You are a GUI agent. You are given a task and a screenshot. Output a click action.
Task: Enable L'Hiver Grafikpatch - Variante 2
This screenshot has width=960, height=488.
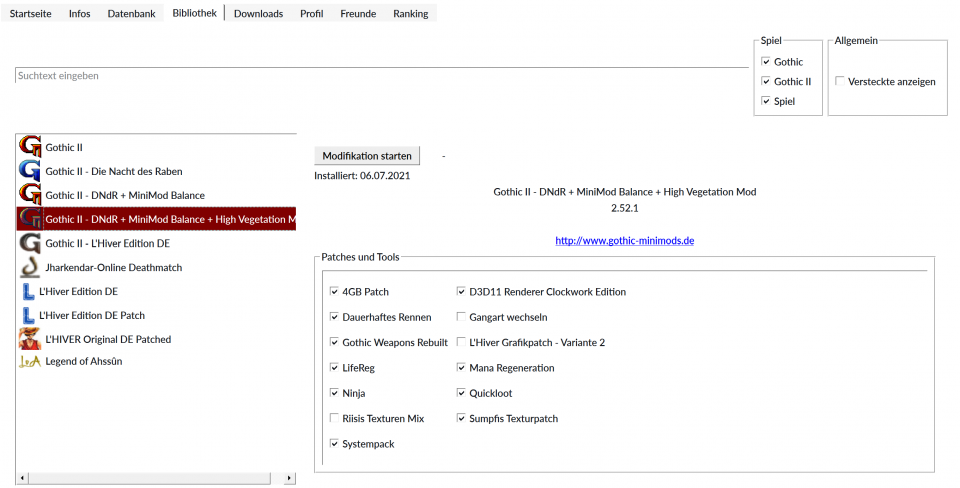pyautogui.click(x=461, y=342)
